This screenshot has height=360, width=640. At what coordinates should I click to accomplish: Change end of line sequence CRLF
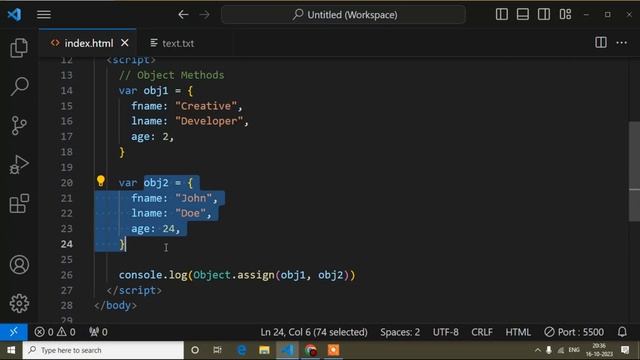pyautogui.click(x=482, y=332)
